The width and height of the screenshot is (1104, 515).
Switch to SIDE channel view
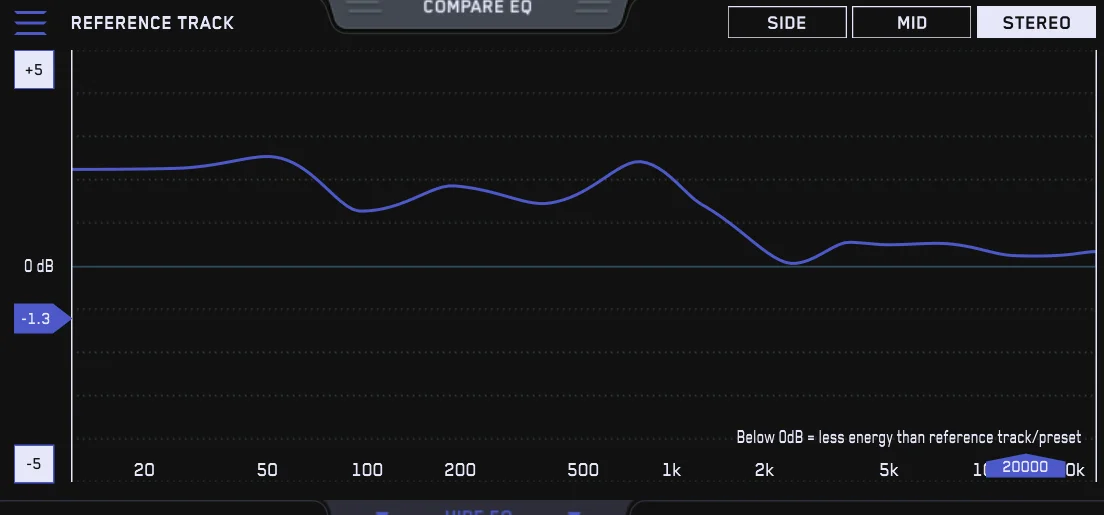click(x=787, y=23)
